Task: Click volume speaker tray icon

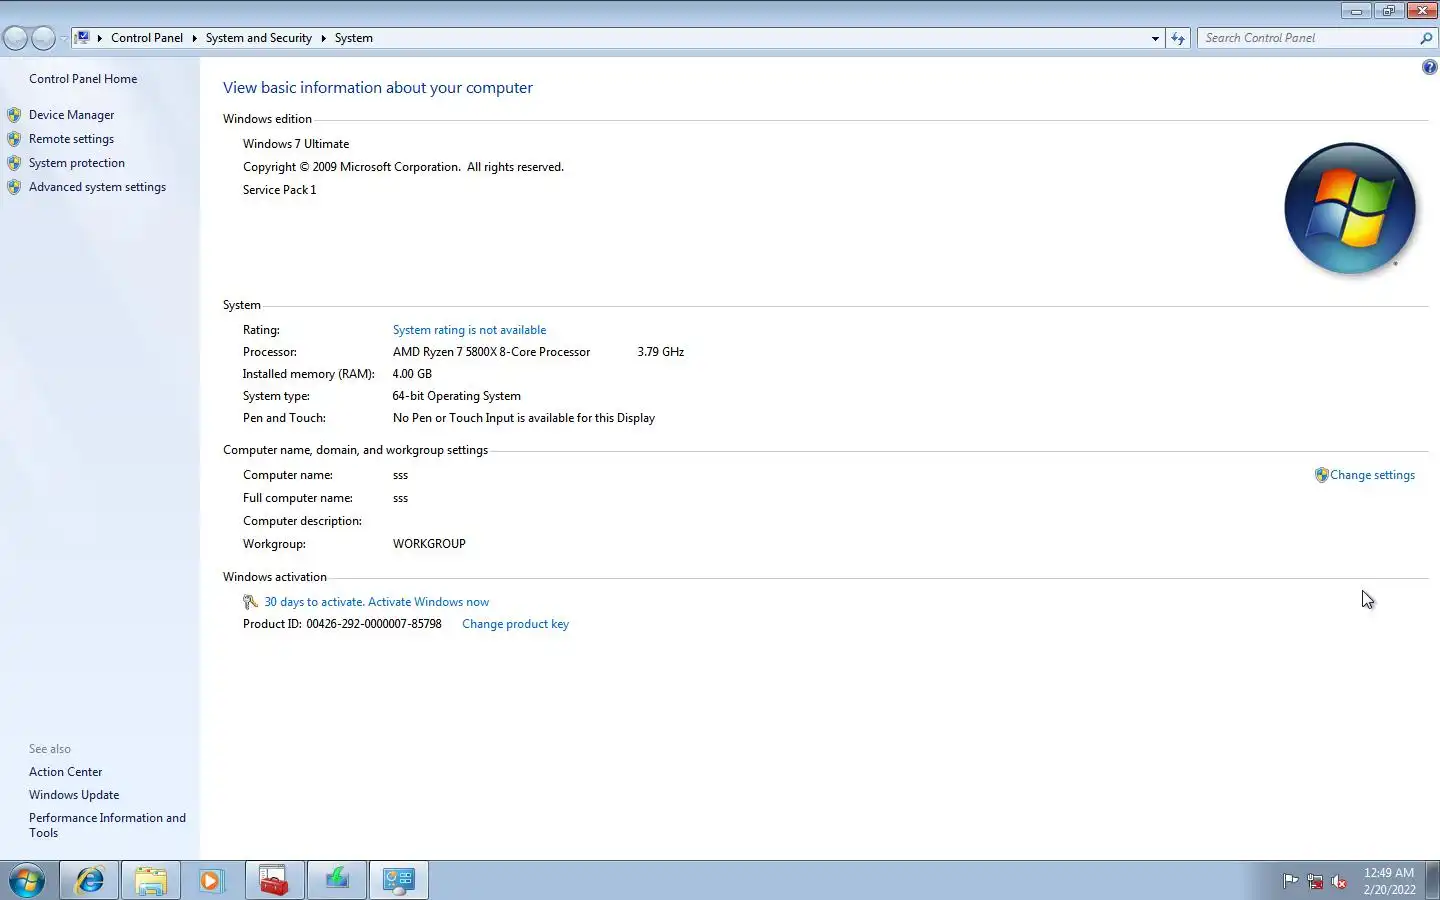Action: 1339,881
